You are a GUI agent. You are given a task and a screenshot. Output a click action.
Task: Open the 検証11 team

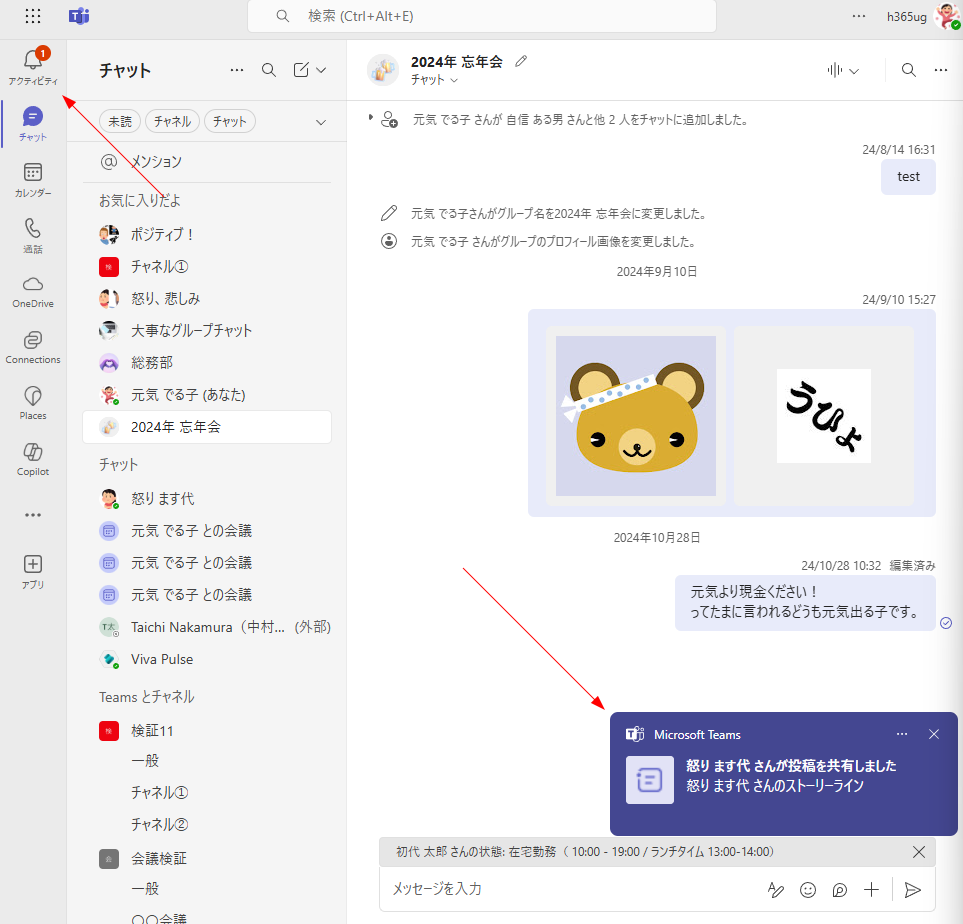(x=207, y=730)
